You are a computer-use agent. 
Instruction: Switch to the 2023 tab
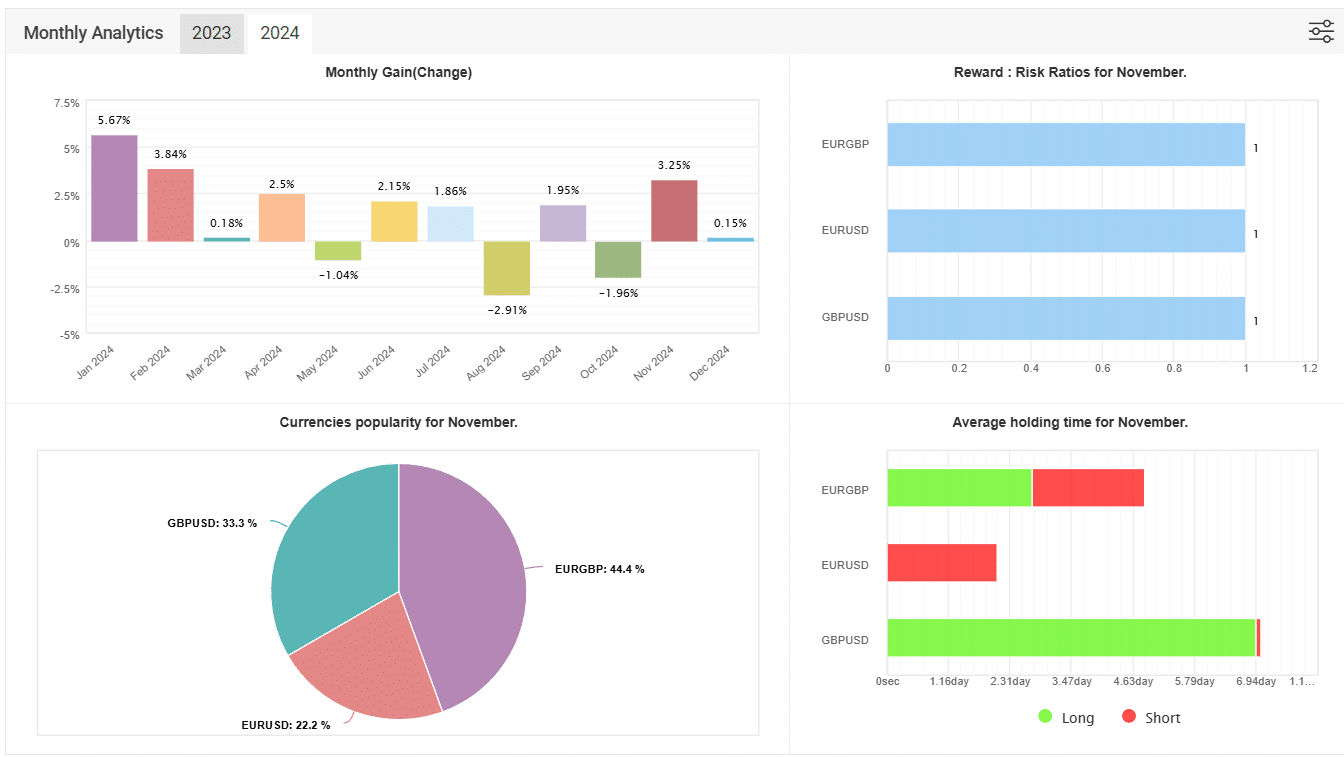coord(212,33)
